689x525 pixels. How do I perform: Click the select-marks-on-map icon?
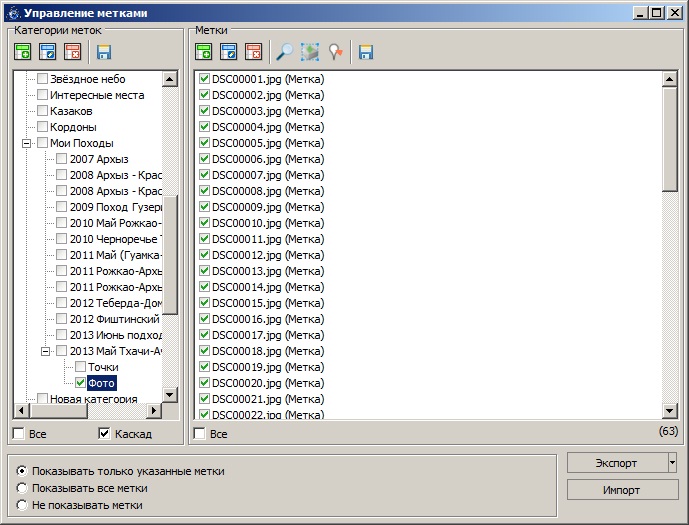click(310, 52)
